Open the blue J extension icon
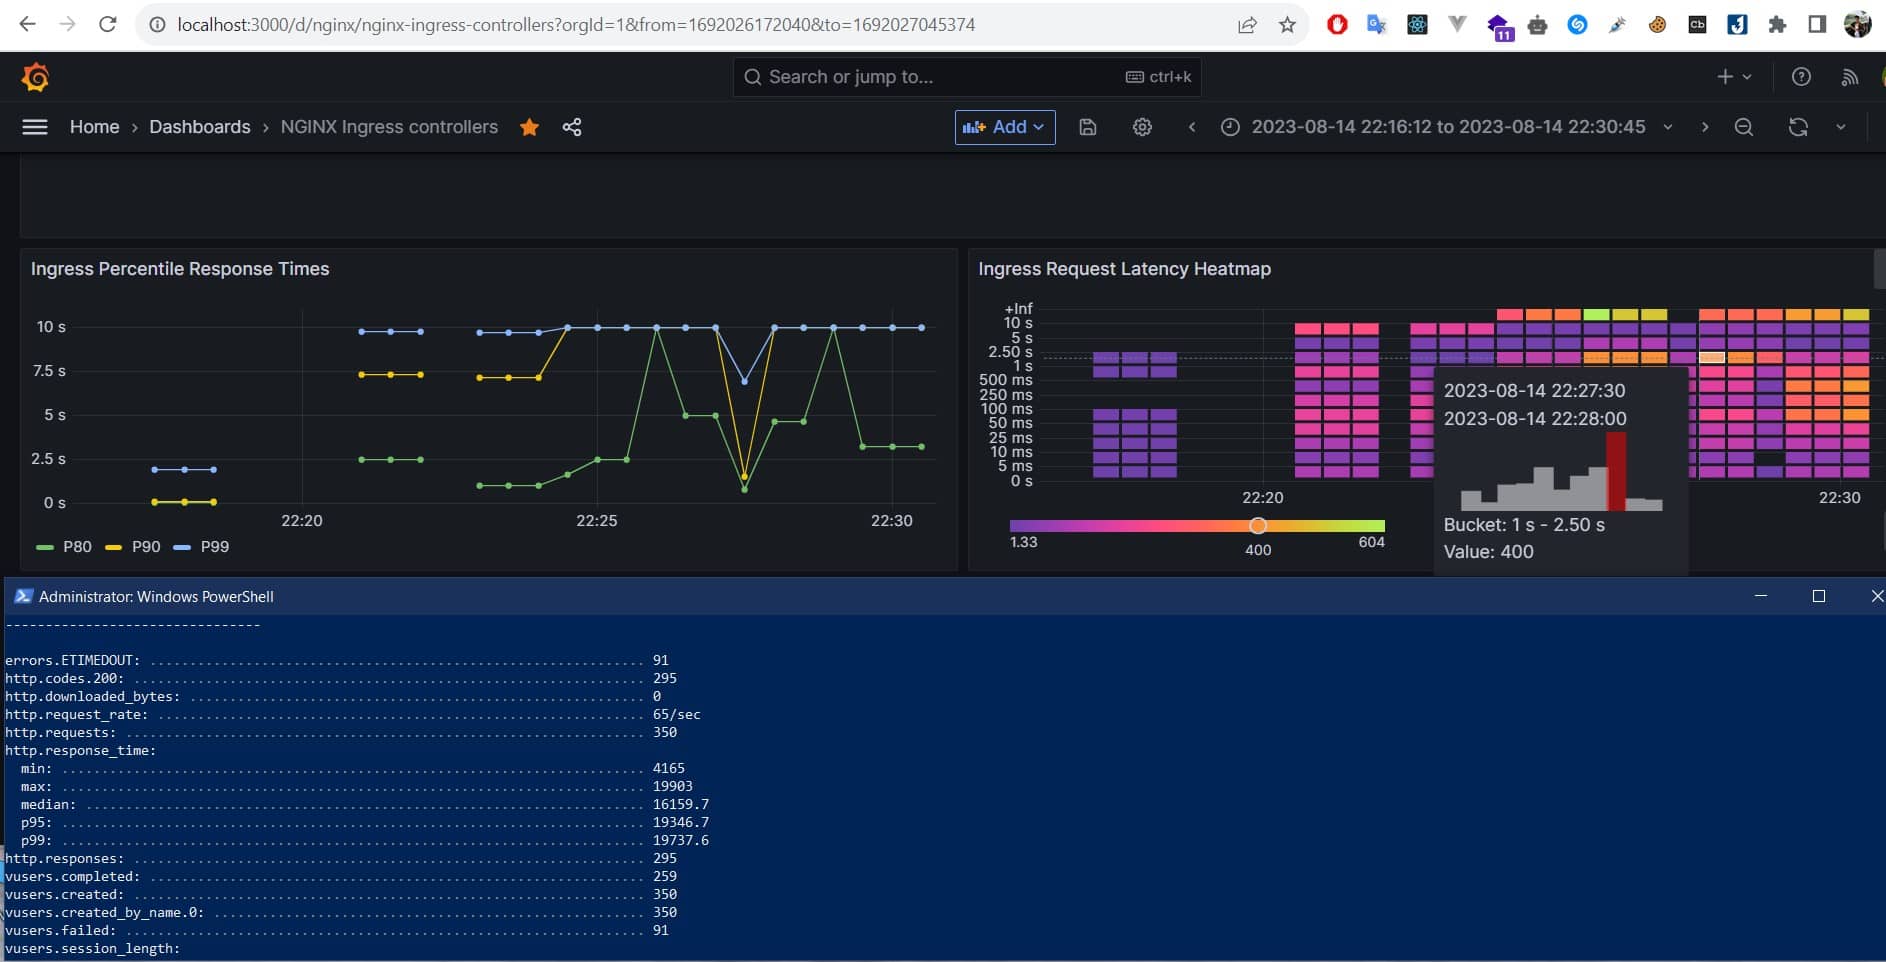The image size is (1886, 962). [1737, 25]
